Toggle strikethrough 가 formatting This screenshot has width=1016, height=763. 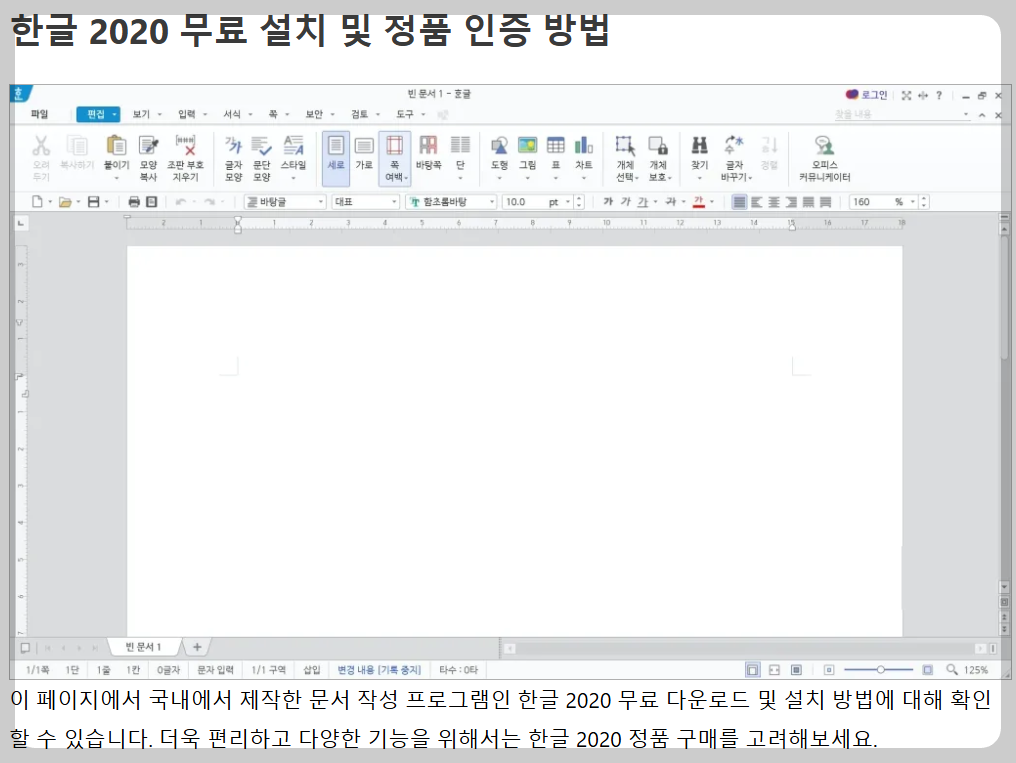pos(671,202)
